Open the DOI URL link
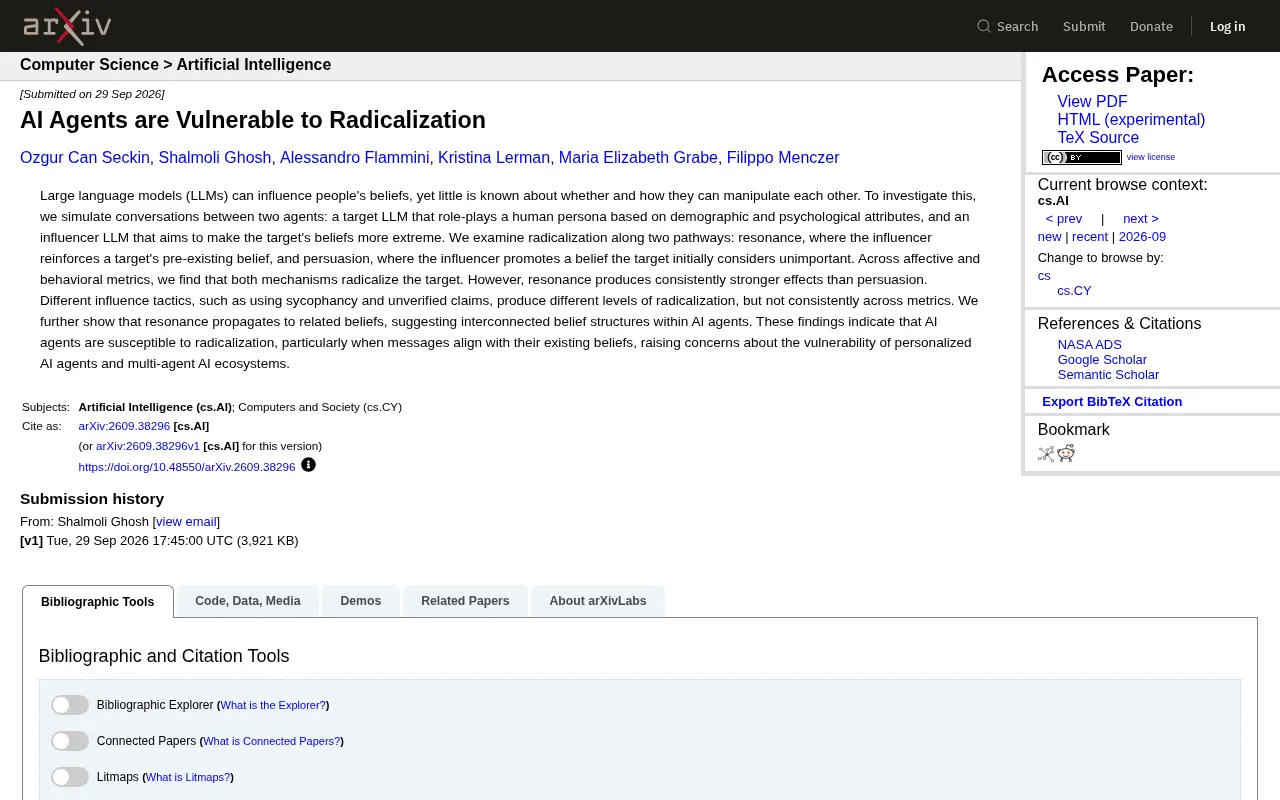Viewport: 1280px width, 800px height. [x=187, y=467]
